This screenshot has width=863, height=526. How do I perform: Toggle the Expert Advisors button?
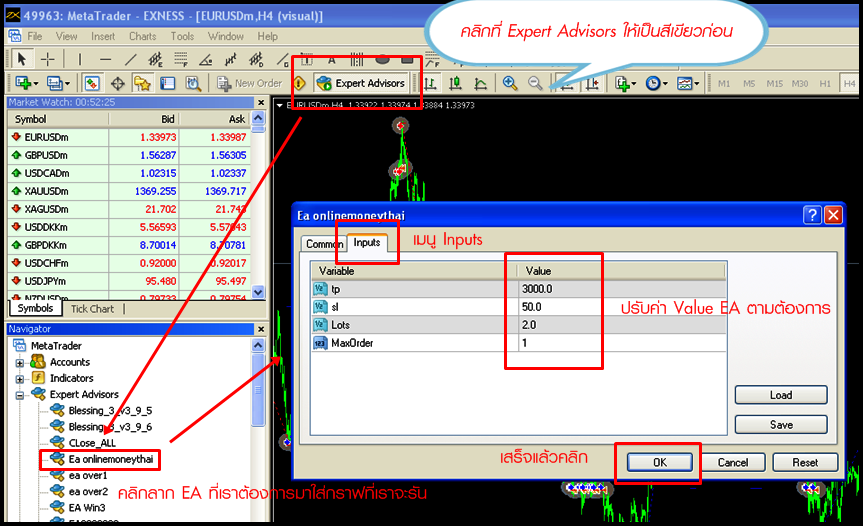tap(361, 83)
